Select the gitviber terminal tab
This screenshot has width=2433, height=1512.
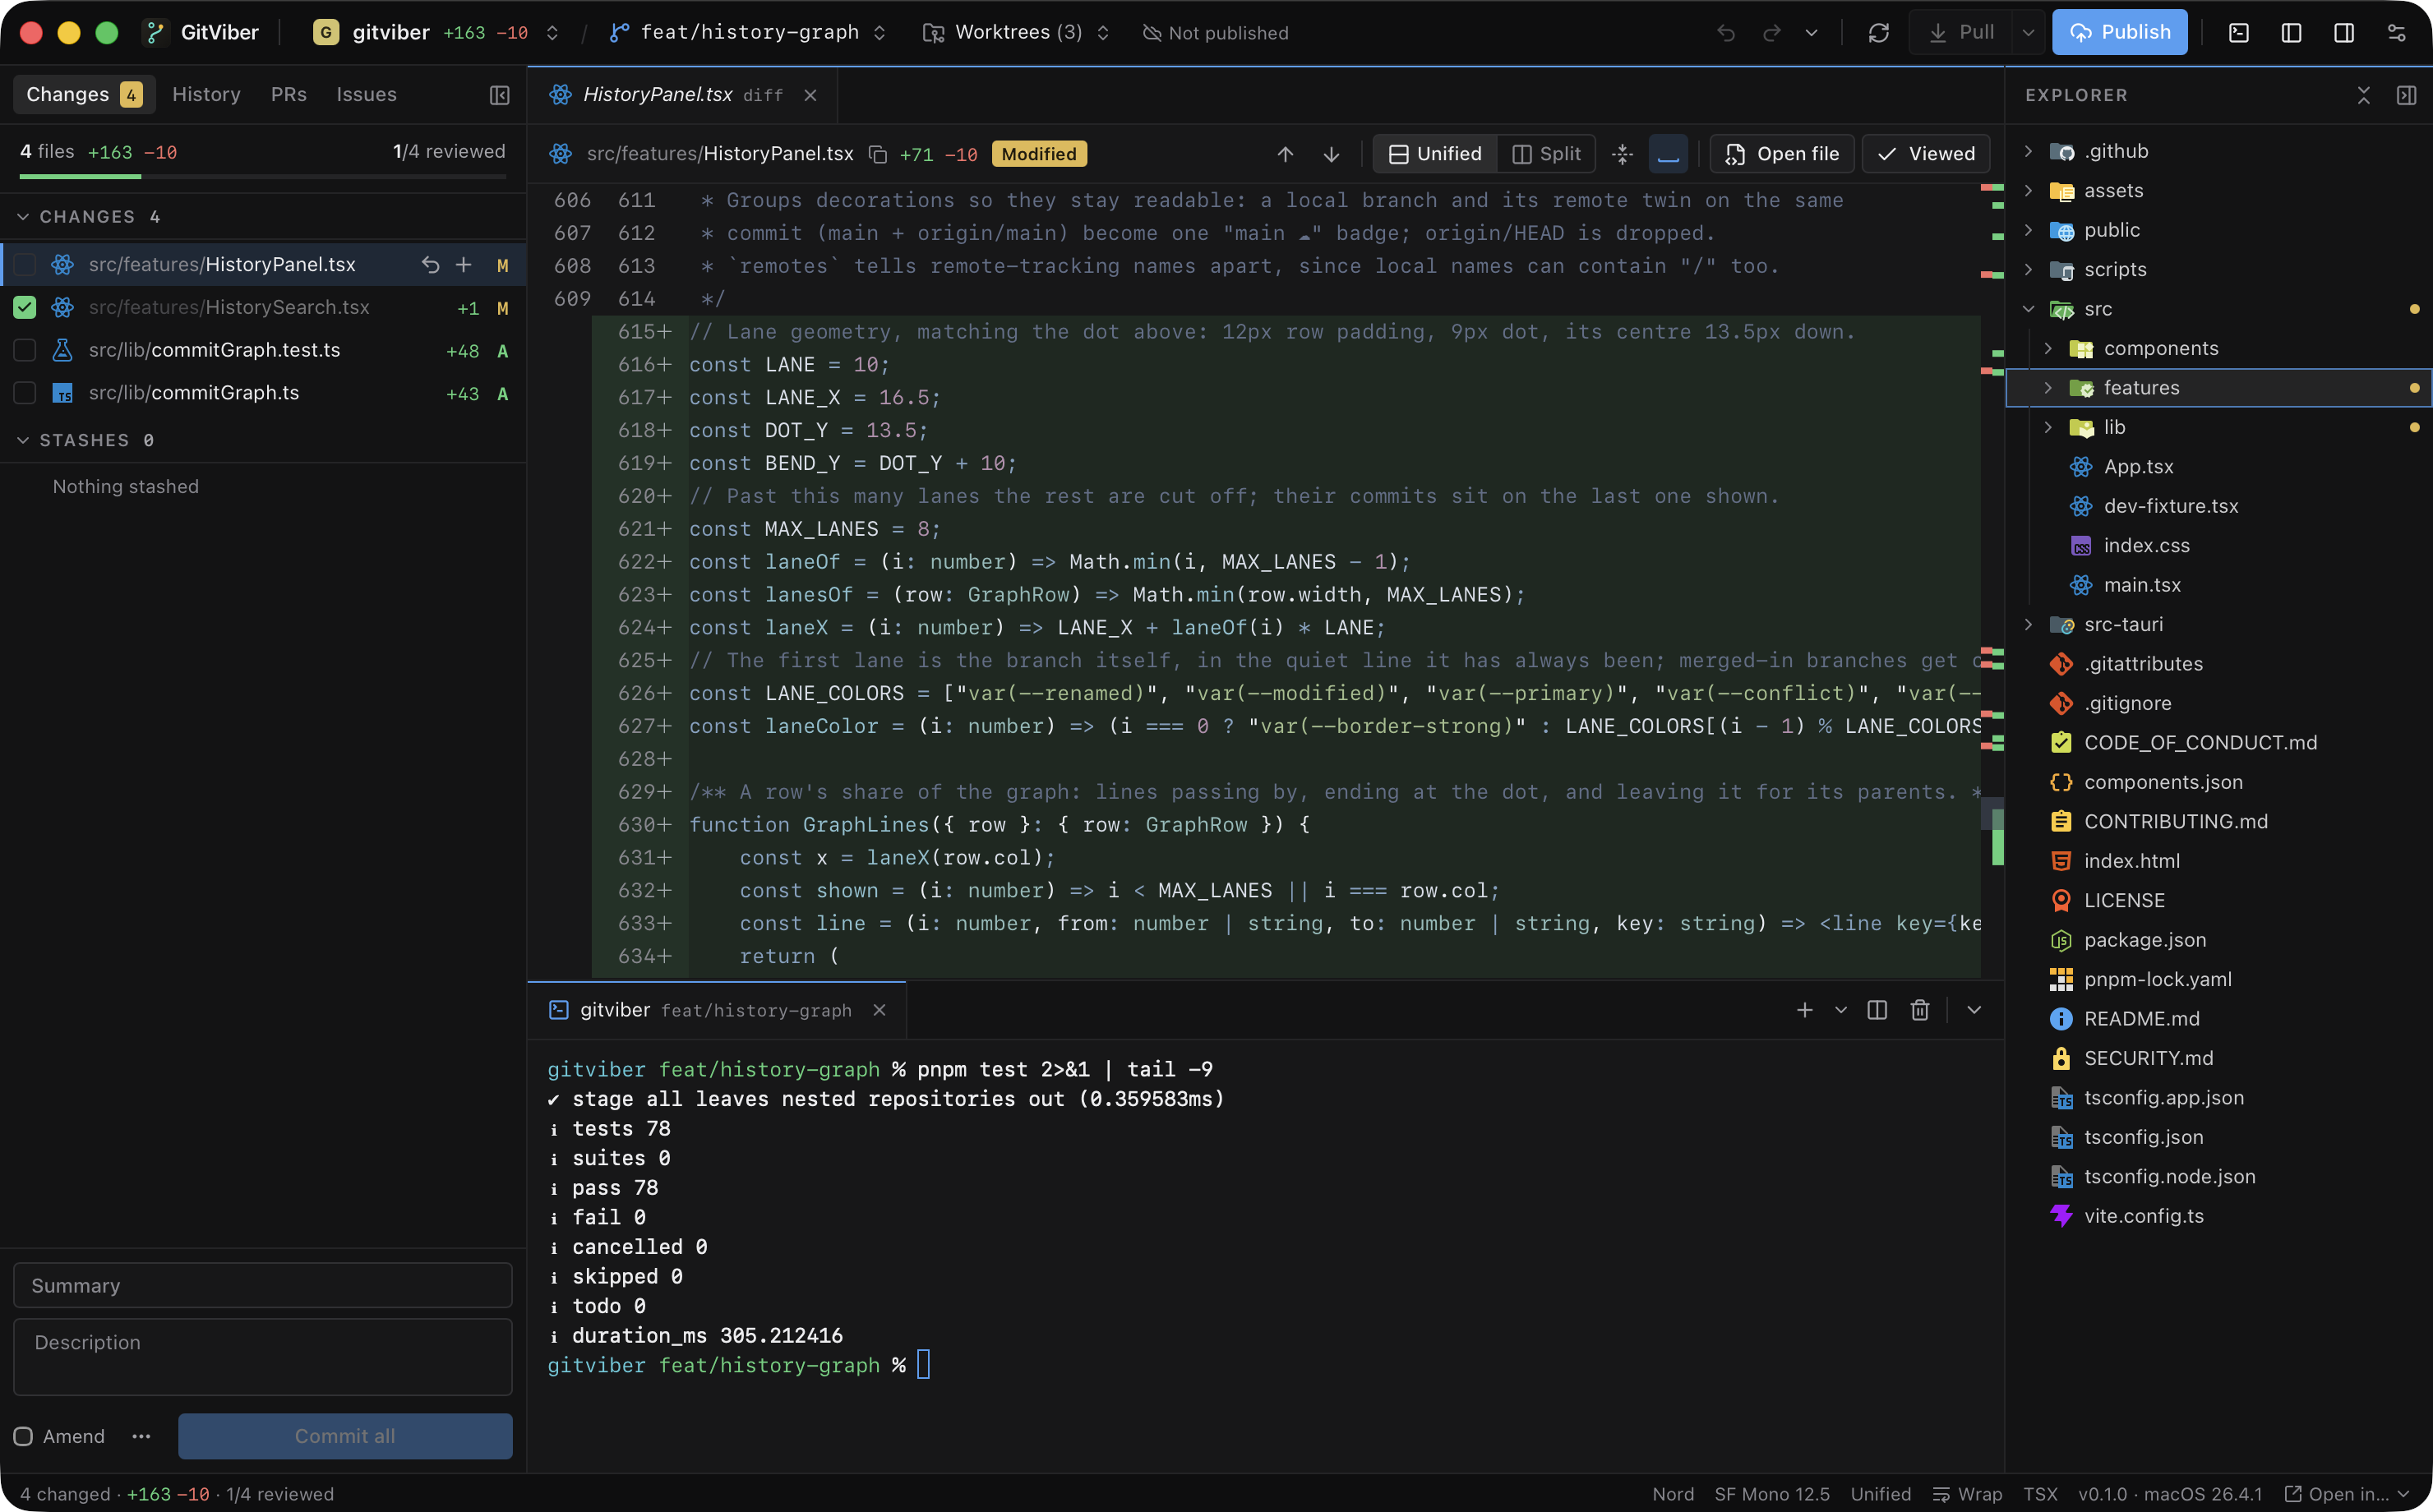pyautogui.click(x=716, y=1010)
